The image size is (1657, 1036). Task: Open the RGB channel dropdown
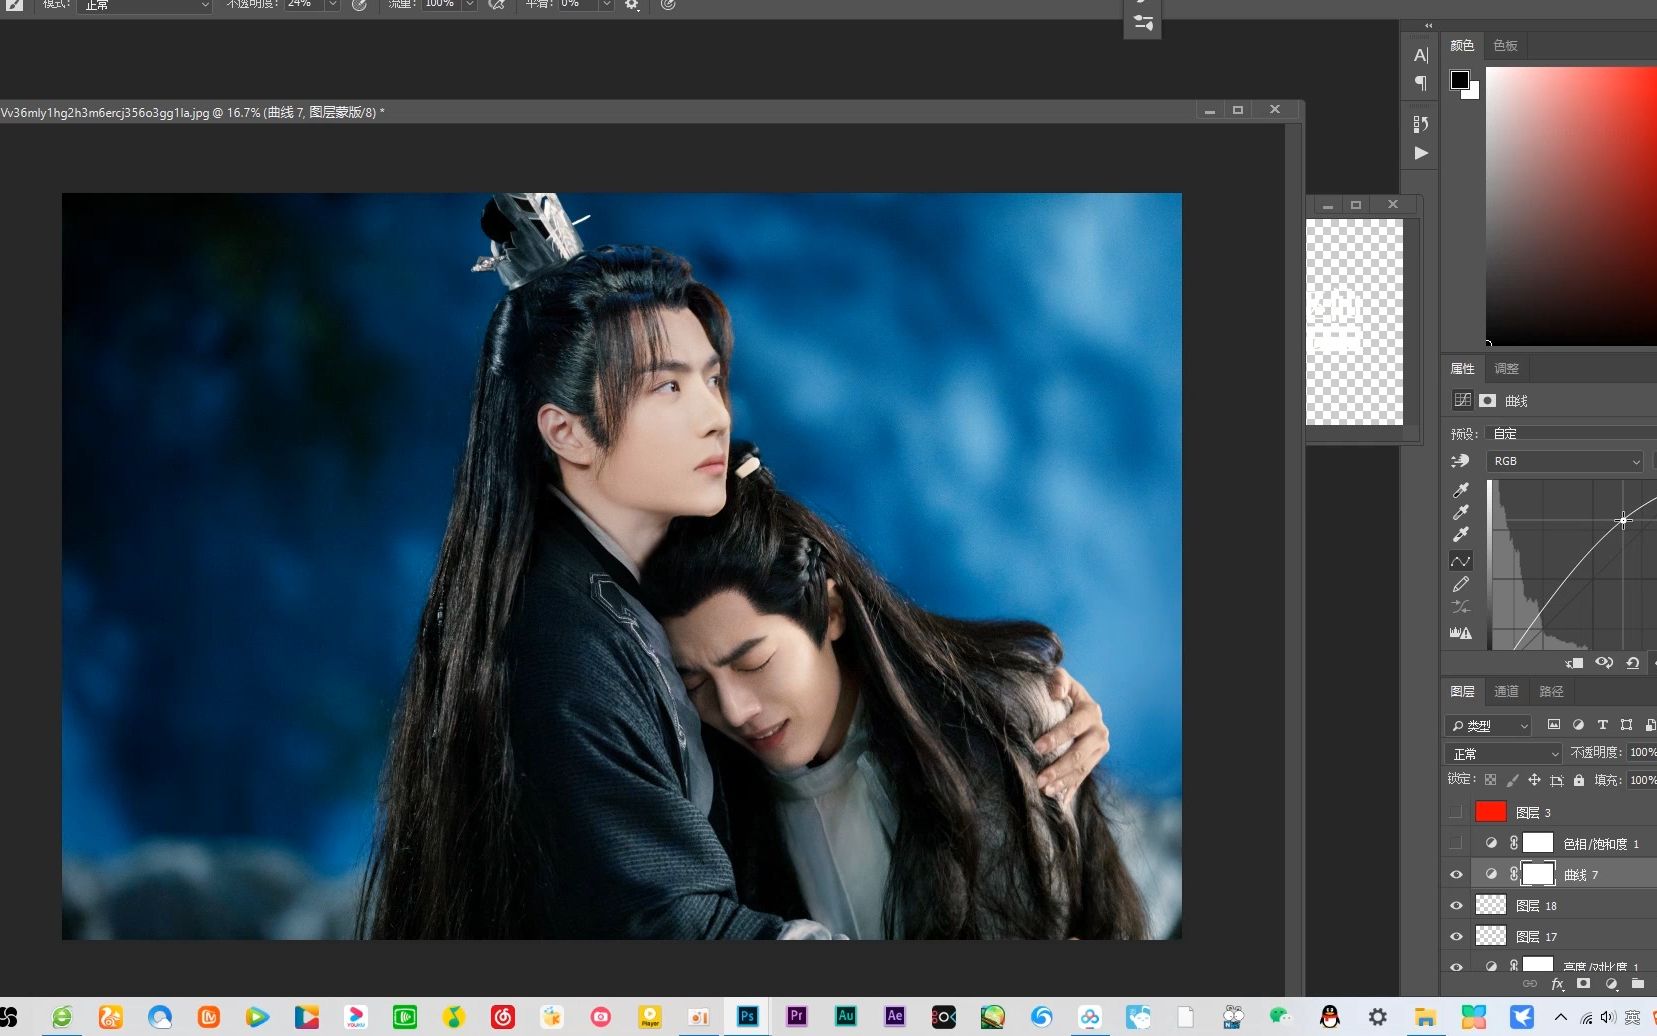pos(1565,461)
